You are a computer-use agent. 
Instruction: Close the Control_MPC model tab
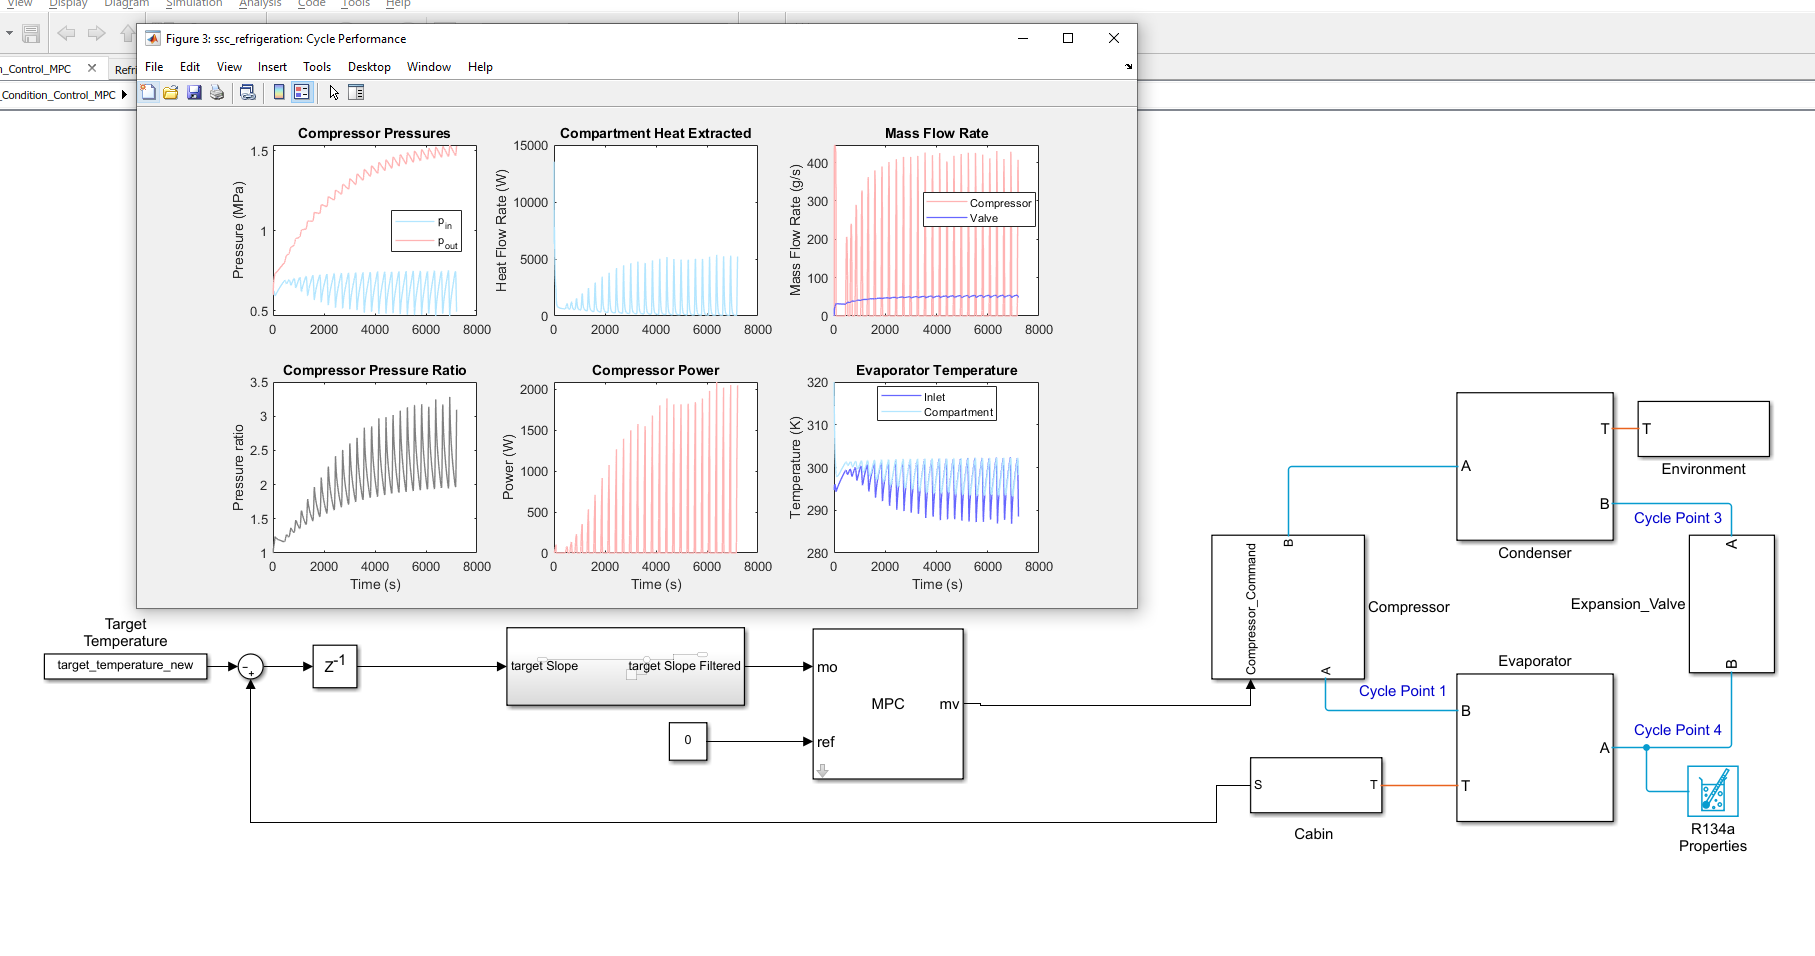pos(92,68)
